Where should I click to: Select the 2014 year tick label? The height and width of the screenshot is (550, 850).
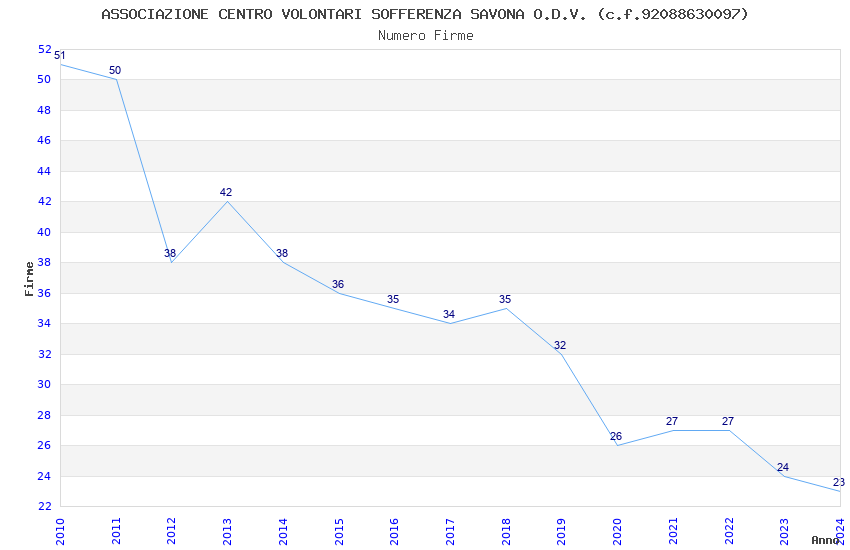pyautogui.click(x=283, y=532)
